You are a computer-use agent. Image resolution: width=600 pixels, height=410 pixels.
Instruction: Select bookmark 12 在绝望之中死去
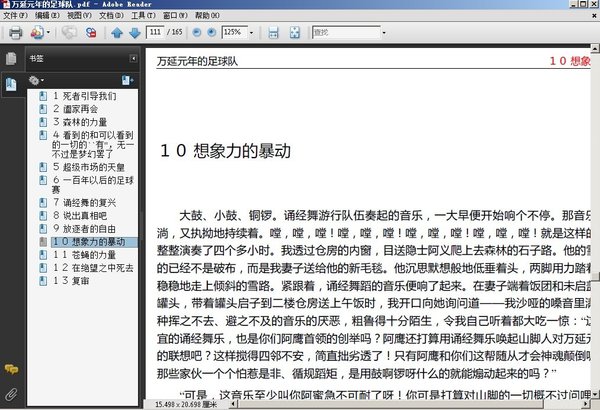[93, 268]
